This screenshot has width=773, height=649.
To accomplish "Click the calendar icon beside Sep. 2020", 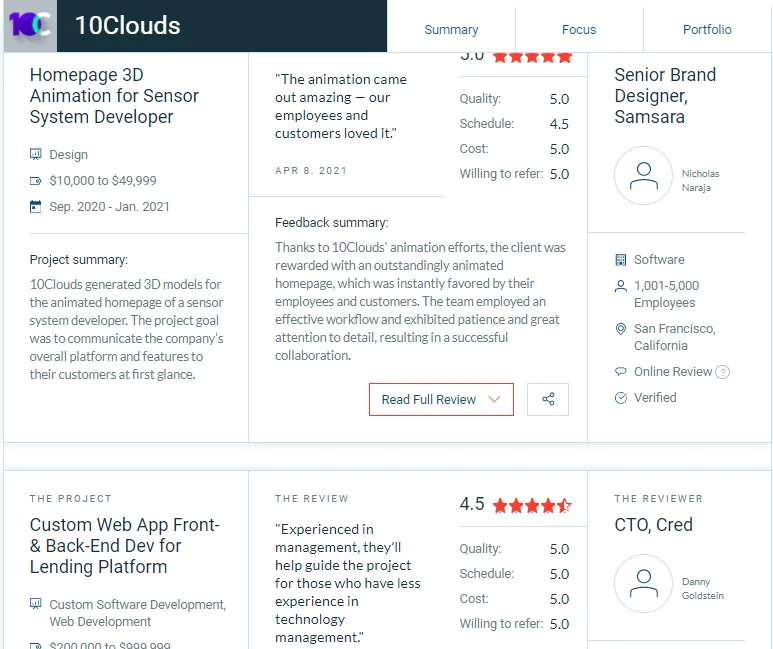I will point(35,207).
